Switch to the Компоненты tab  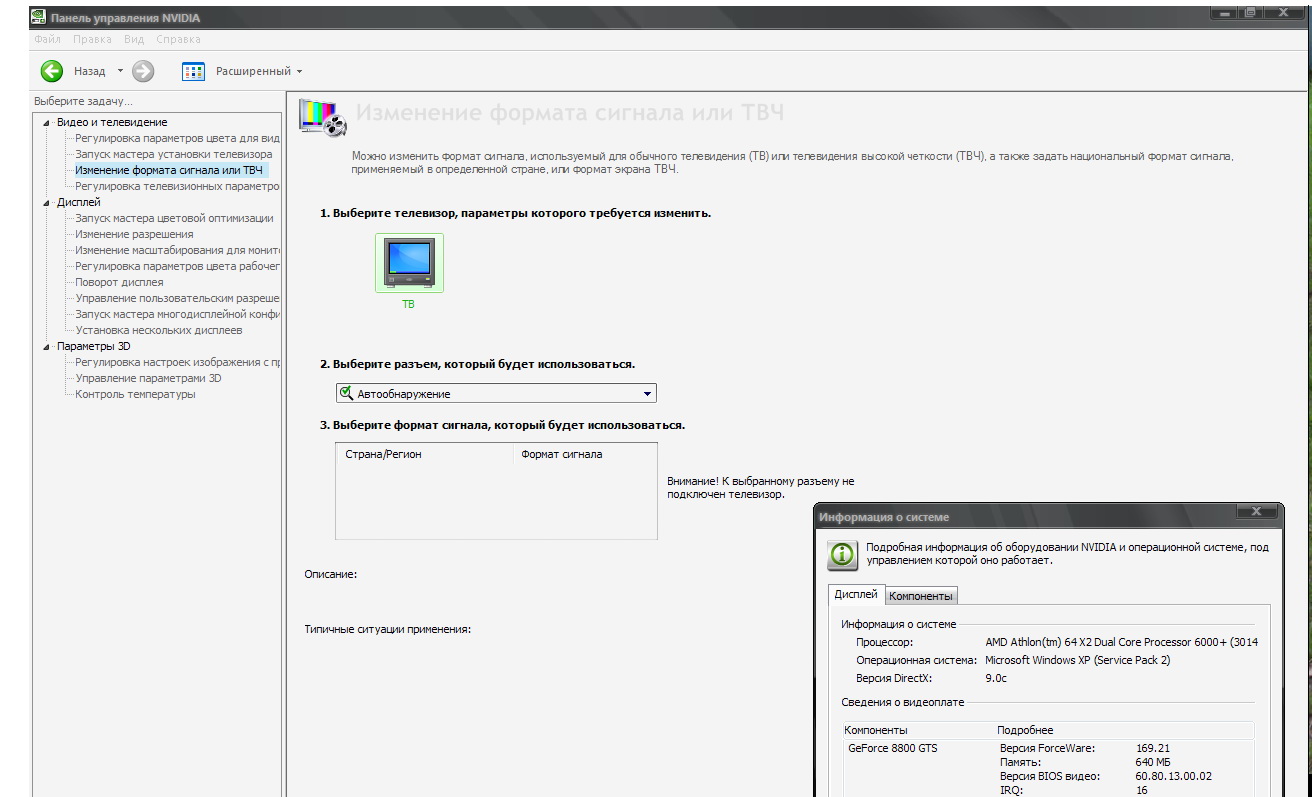(921, 596)
